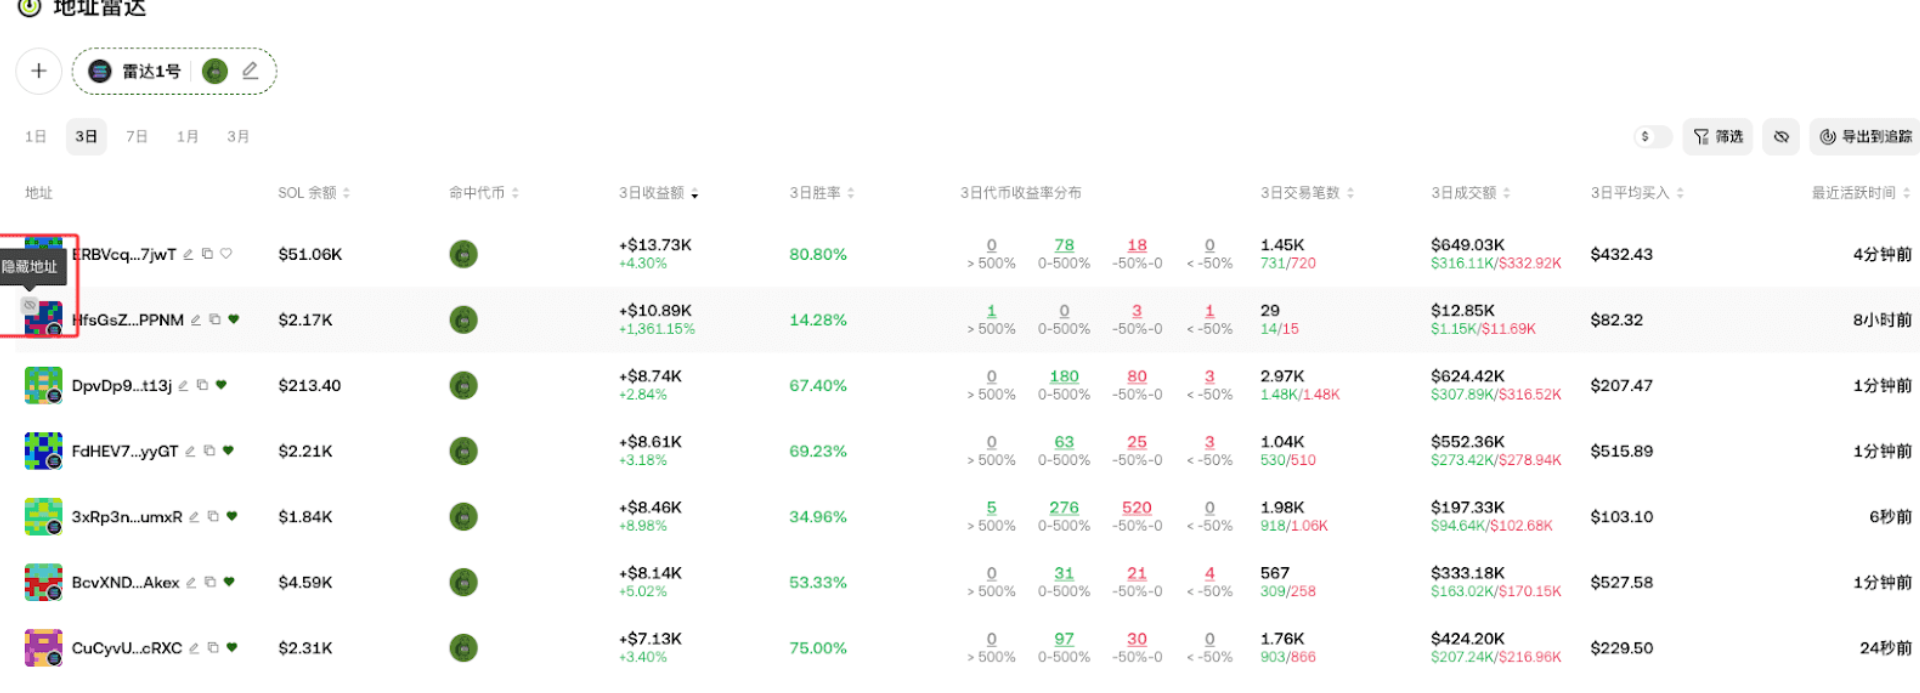This screenshot has width=1920, height=693.
Task: Switch to the 7日 time range
Action: point(137,137)
